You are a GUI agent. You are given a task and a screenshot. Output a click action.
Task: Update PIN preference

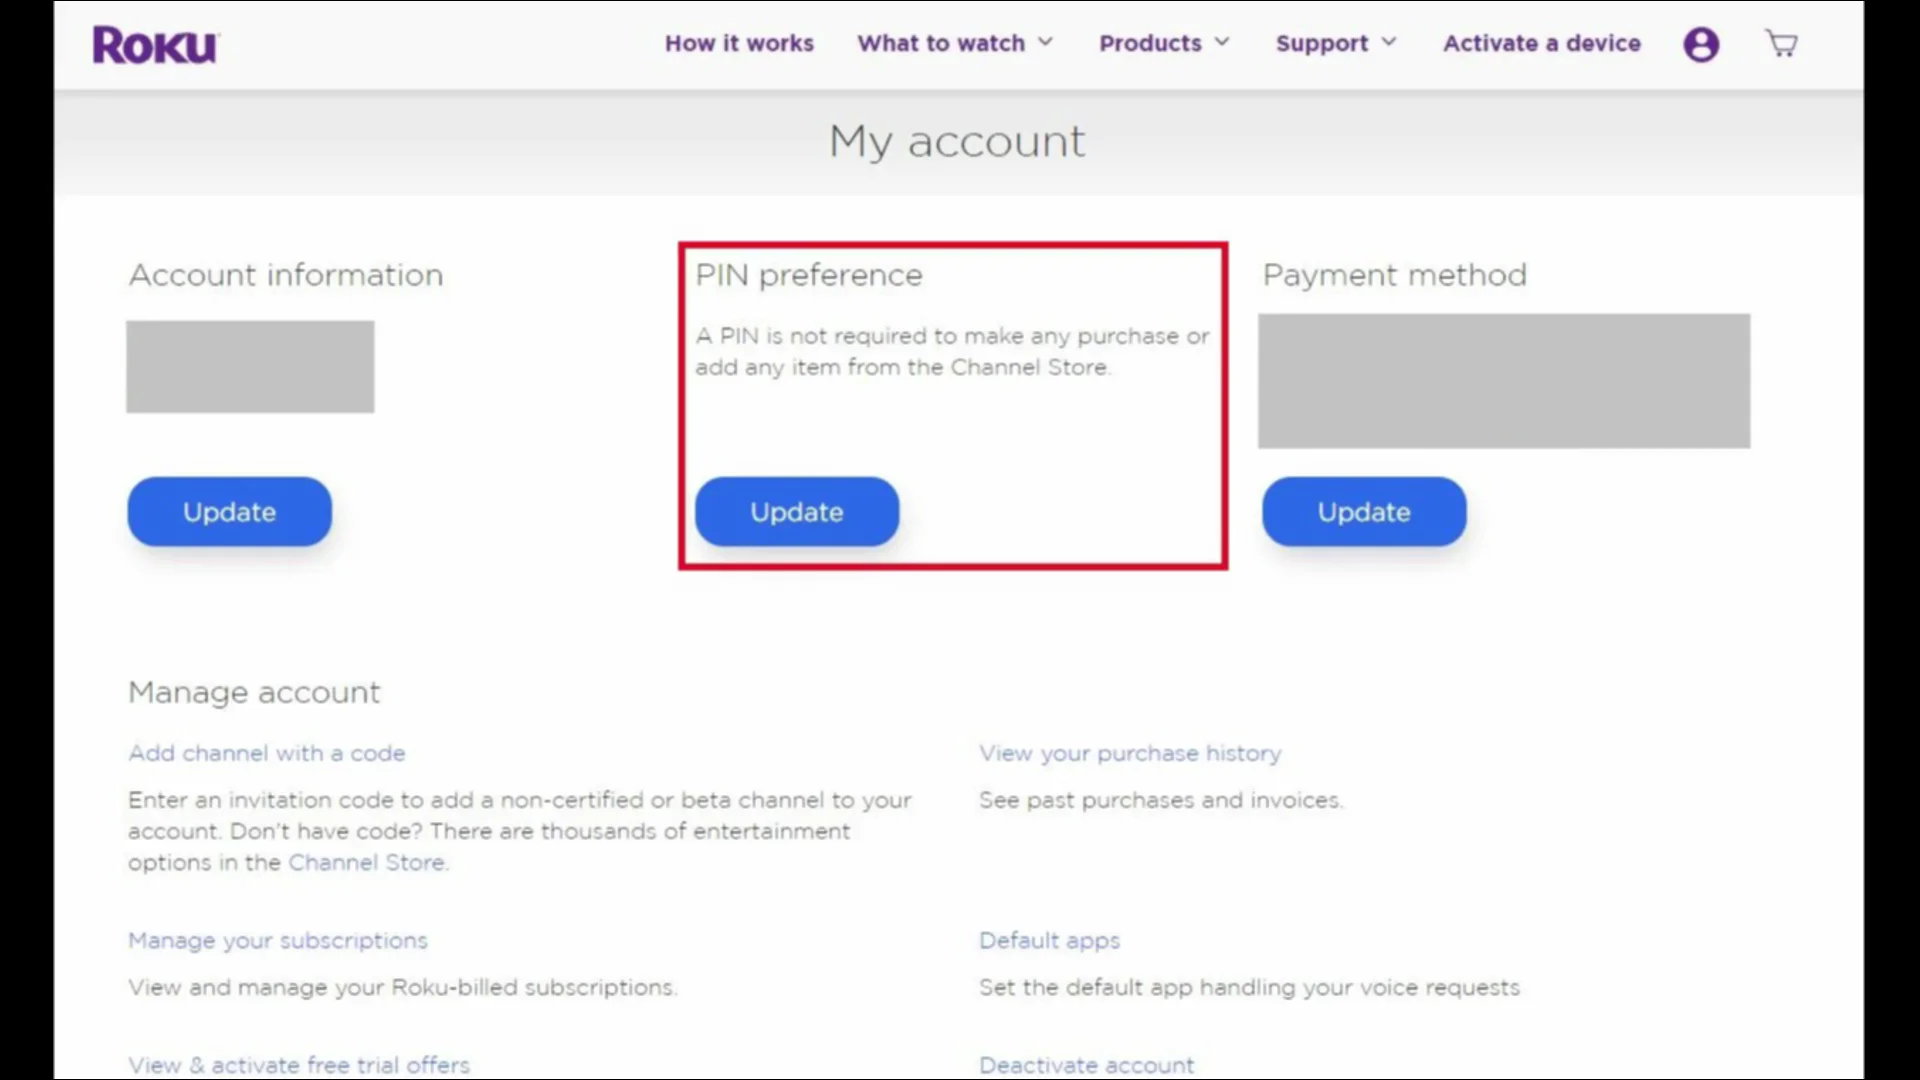pyautogui.click(x=797, y=512)
